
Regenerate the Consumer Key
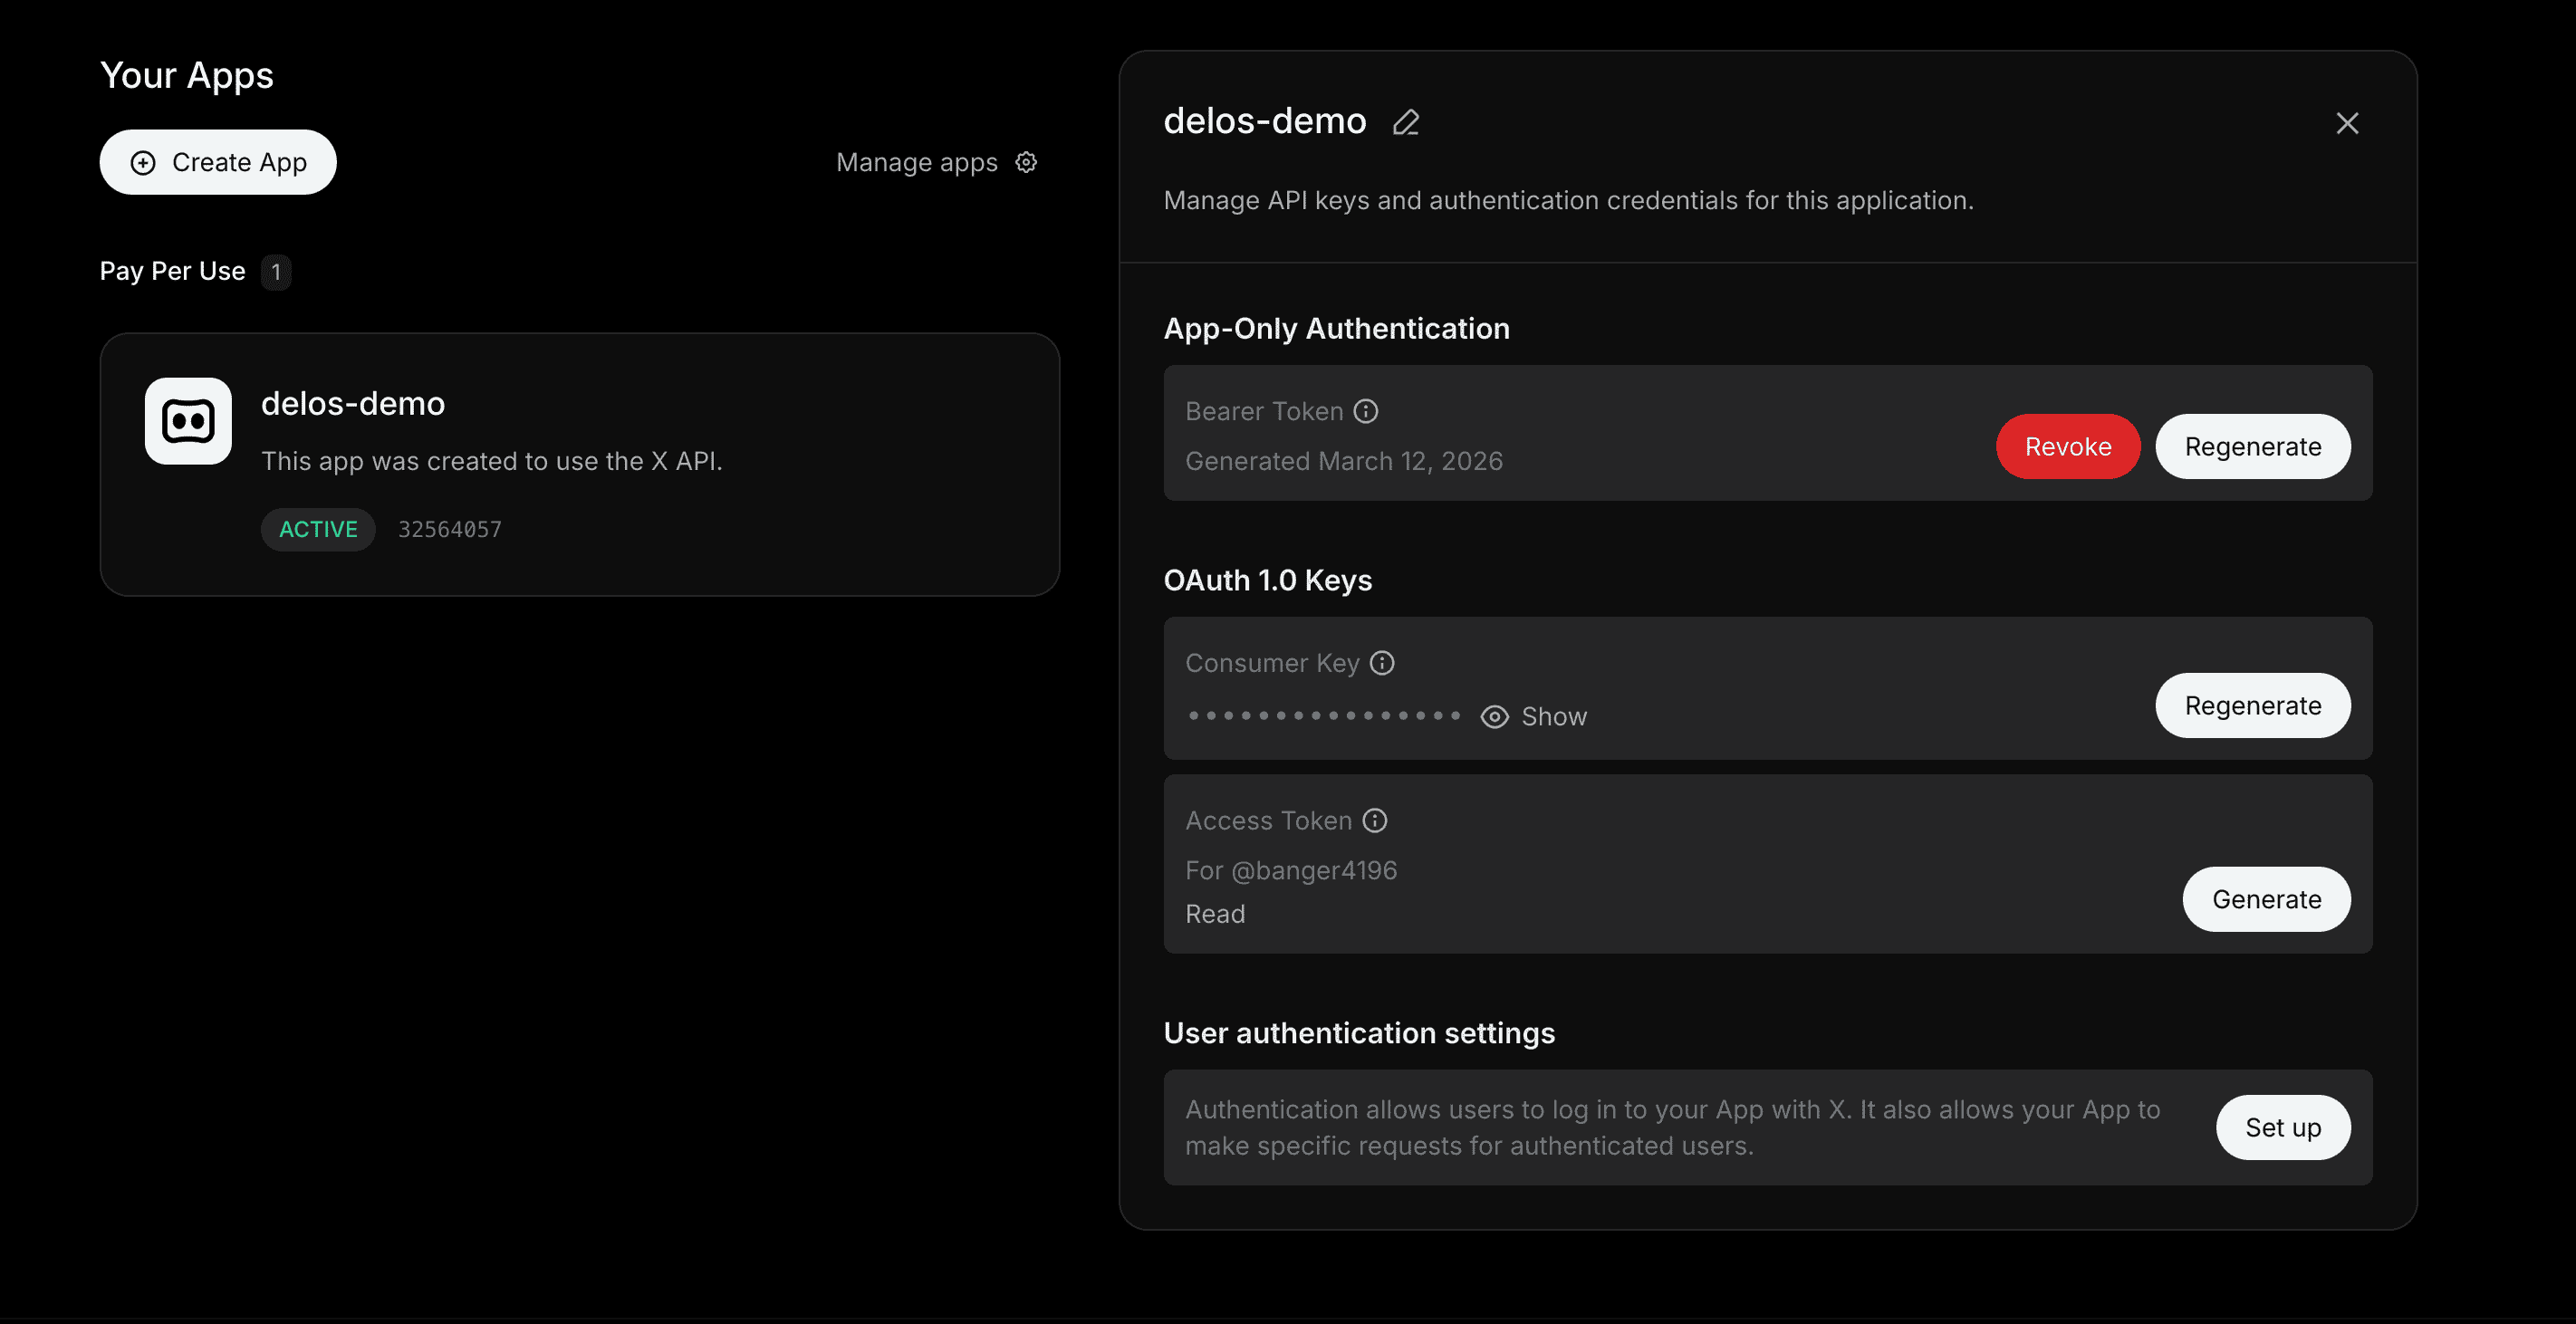pos(2253,706)
